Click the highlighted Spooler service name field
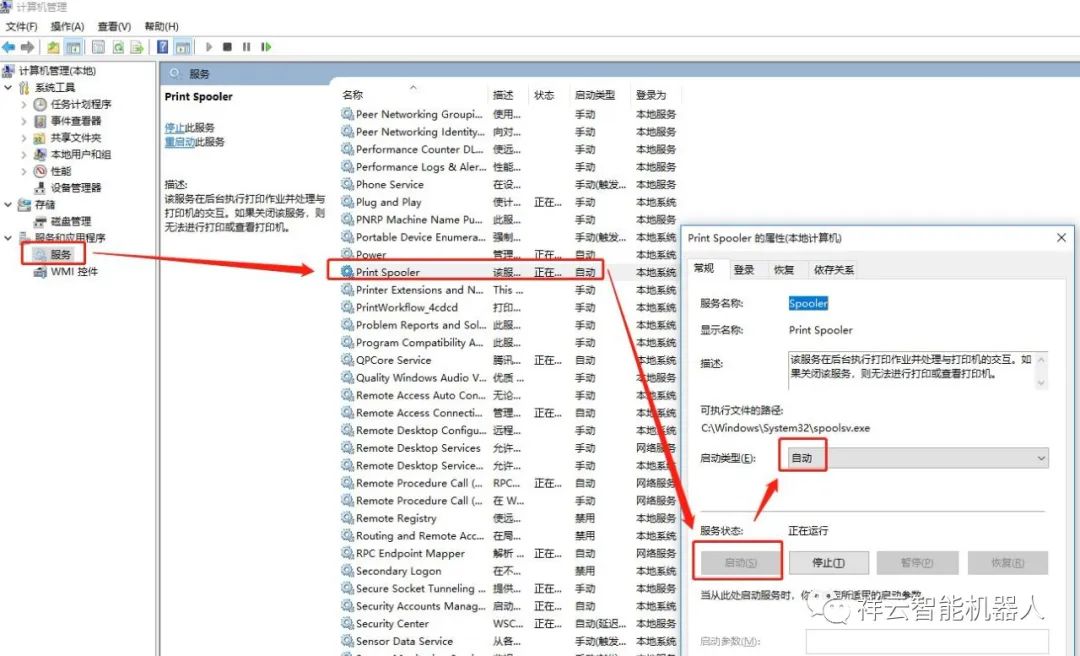 pos(808,303)
